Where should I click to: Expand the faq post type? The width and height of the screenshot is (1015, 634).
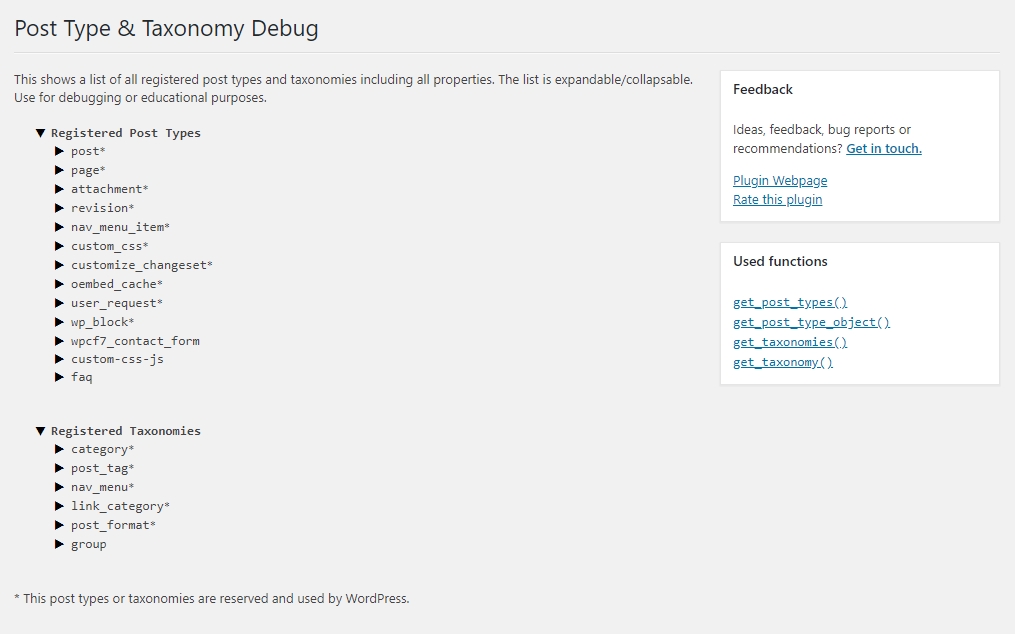pyautogui.click(x=60, y=377)
